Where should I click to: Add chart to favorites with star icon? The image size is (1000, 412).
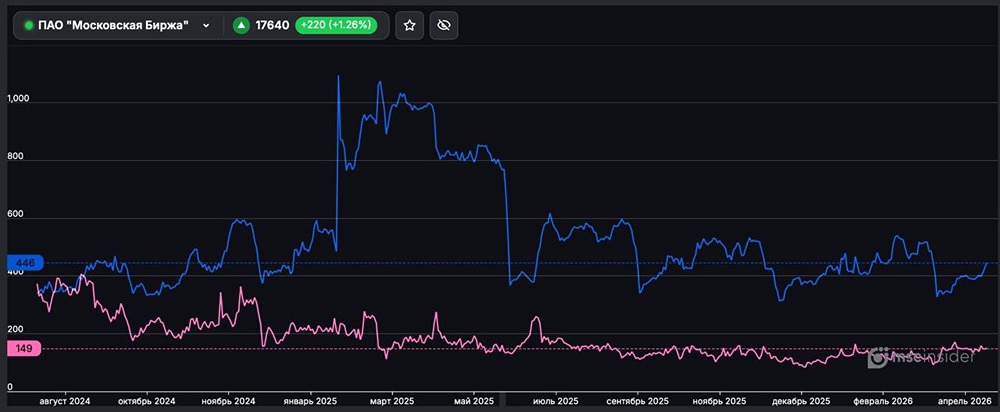[409, 26]
